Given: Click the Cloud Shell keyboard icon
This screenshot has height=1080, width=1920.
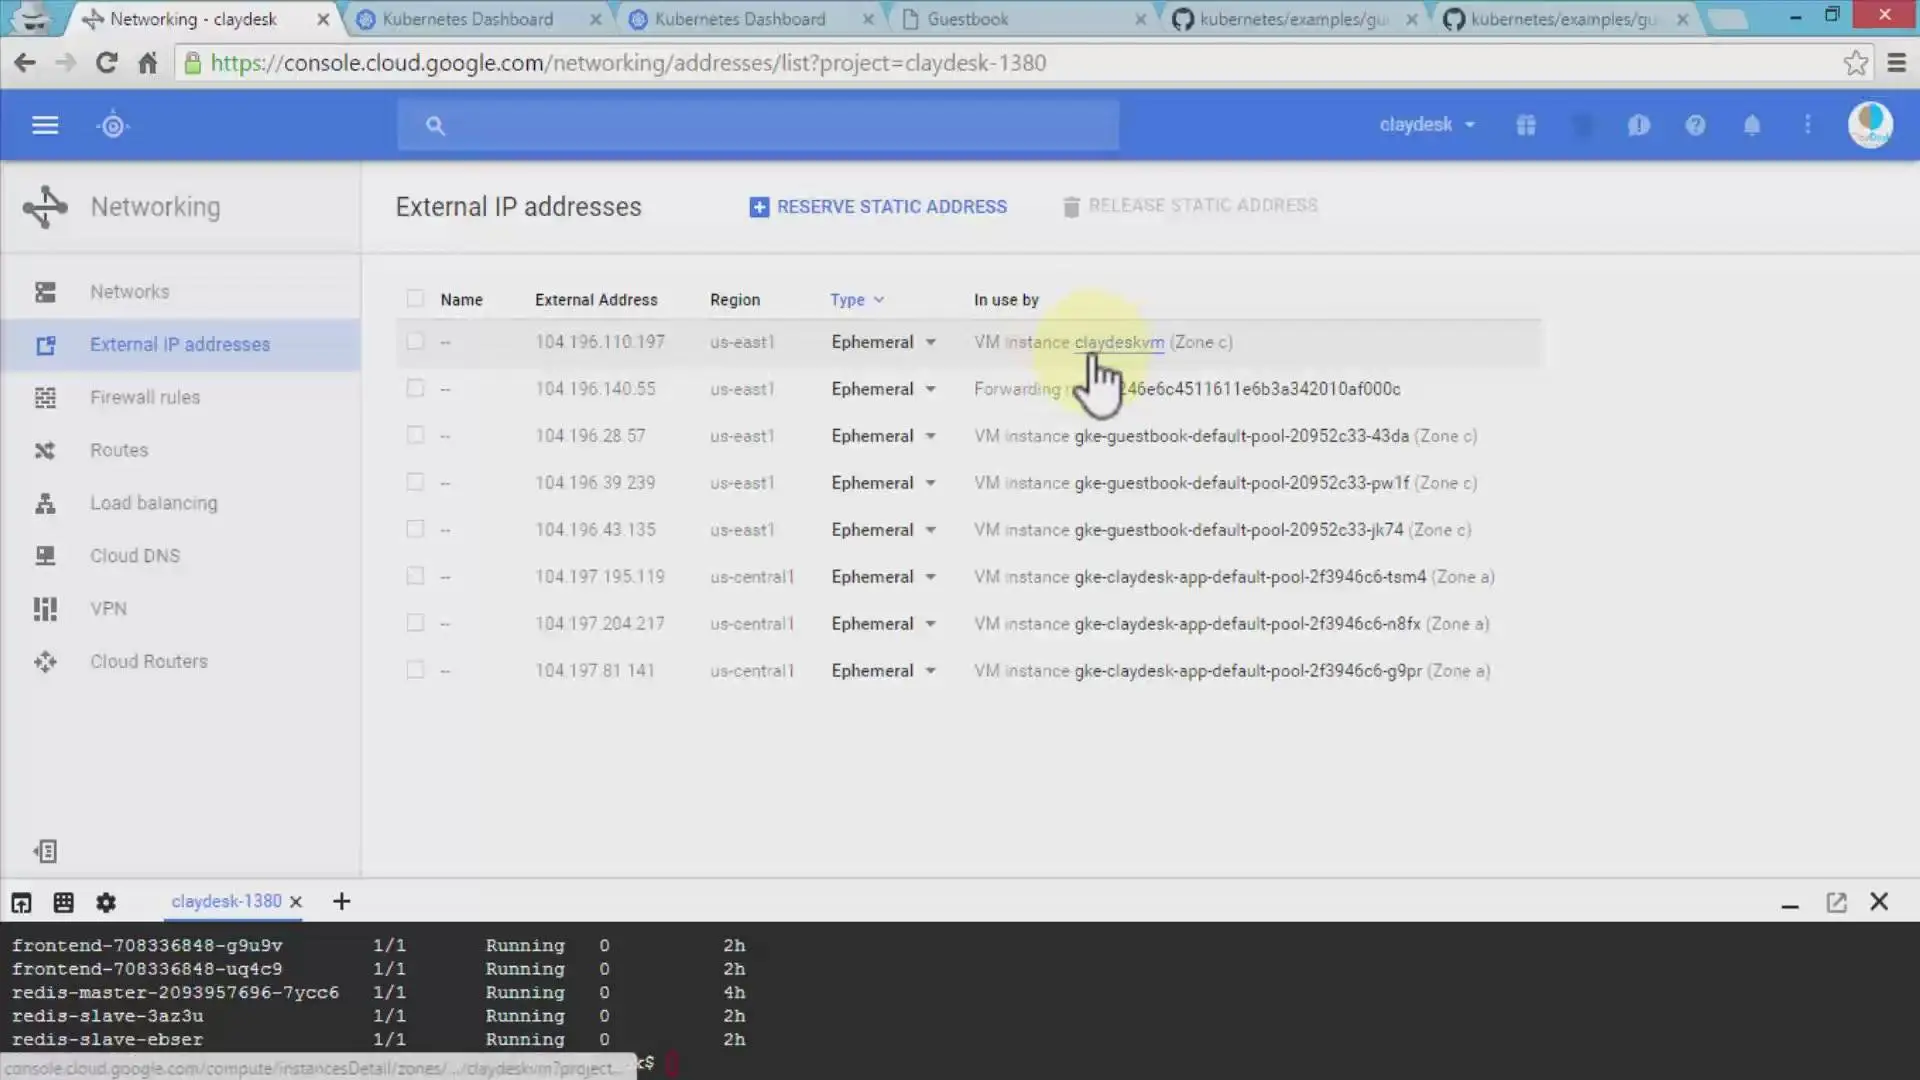Looking at the screenshot, I should coord(63,903).
